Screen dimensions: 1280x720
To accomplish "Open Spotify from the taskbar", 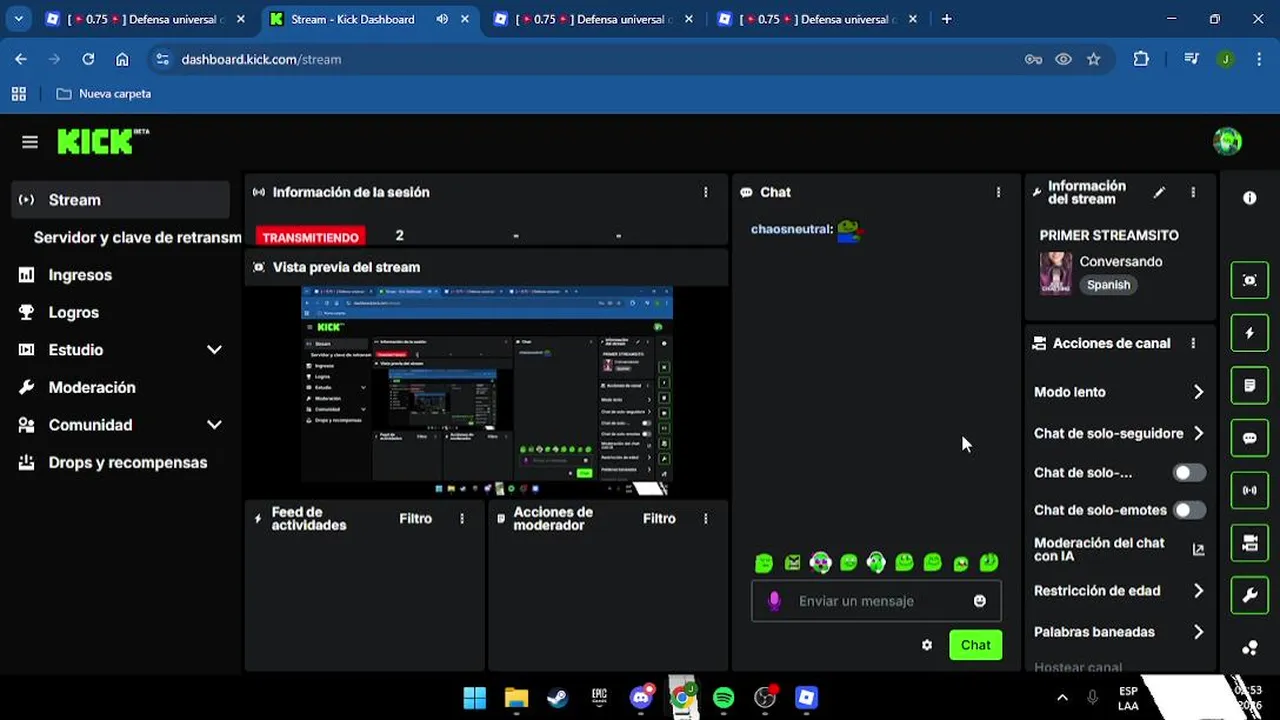I will (724, 697).
